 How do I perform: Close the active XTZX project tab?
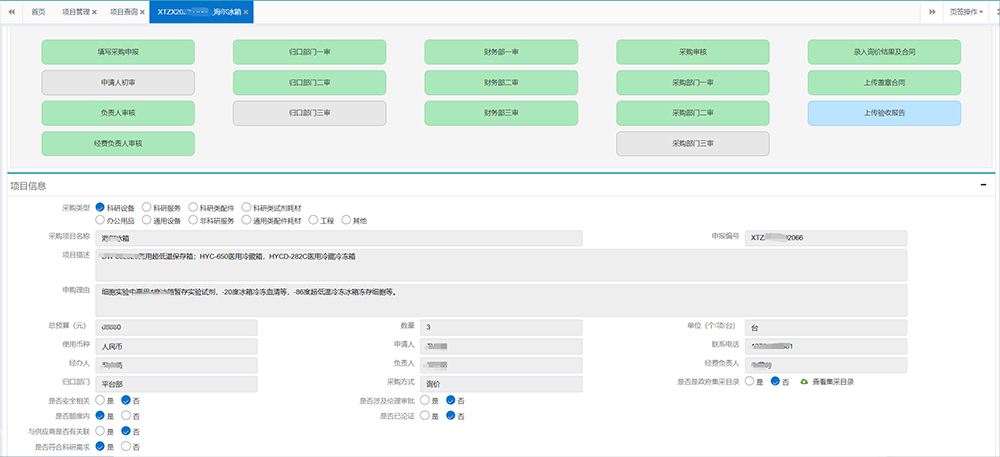click(247, 12)
